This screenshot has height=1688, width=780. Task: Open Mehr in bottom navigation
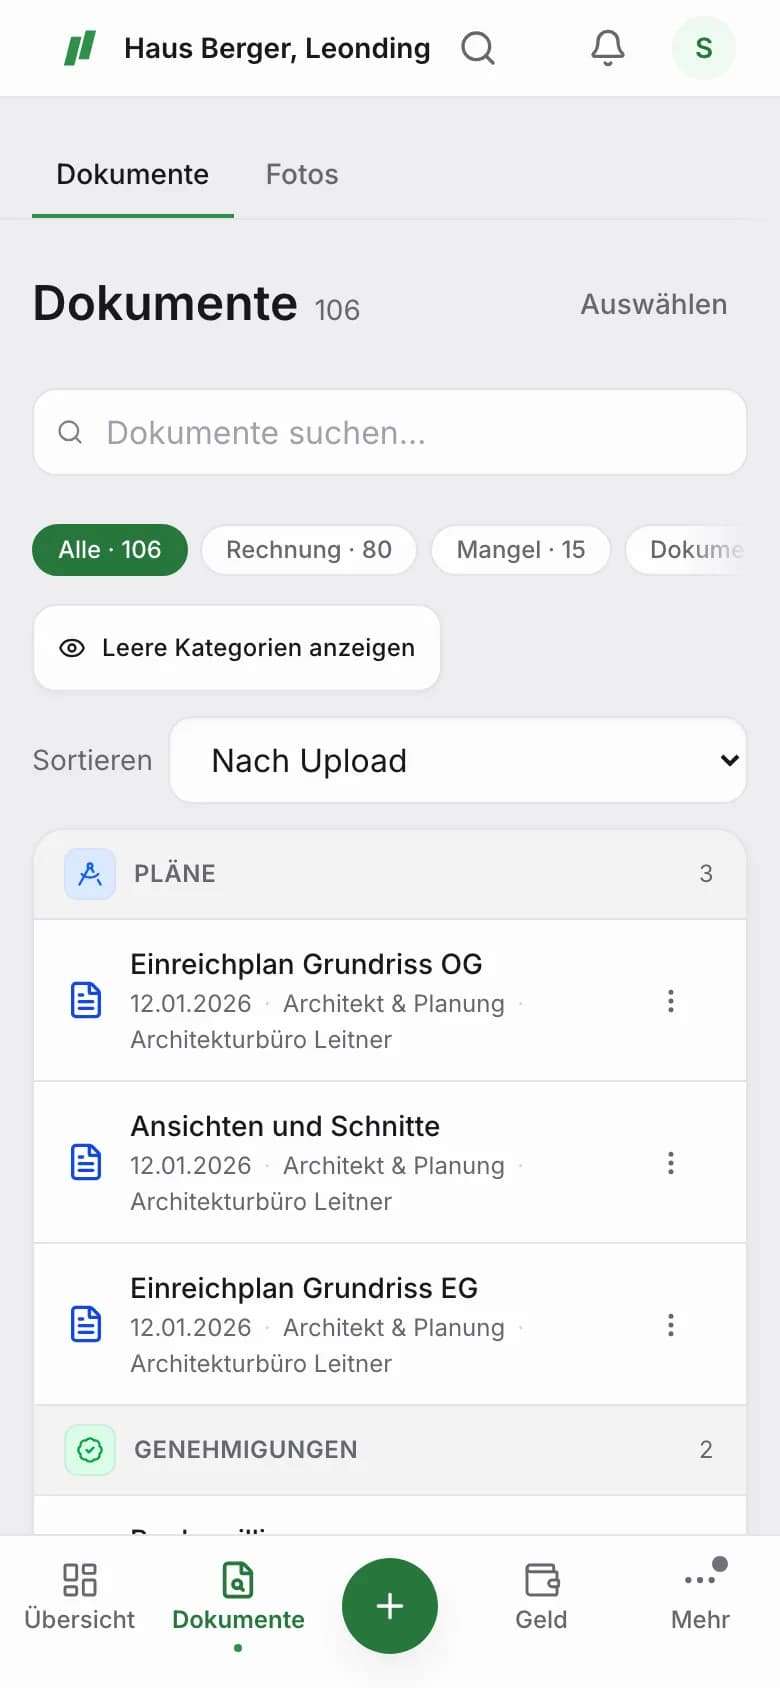700,1598
